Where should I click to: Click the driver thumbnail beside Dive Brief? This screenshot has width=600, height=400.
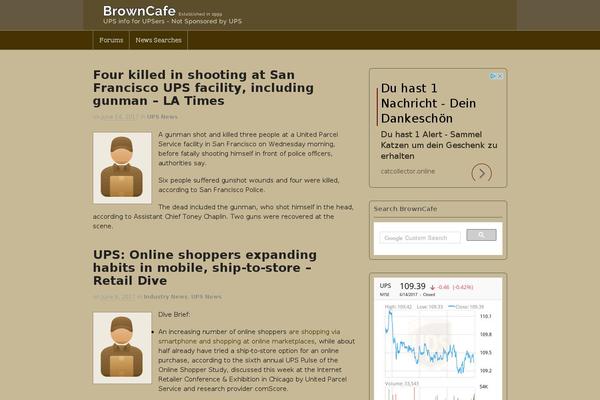click(x=122, y=348)
